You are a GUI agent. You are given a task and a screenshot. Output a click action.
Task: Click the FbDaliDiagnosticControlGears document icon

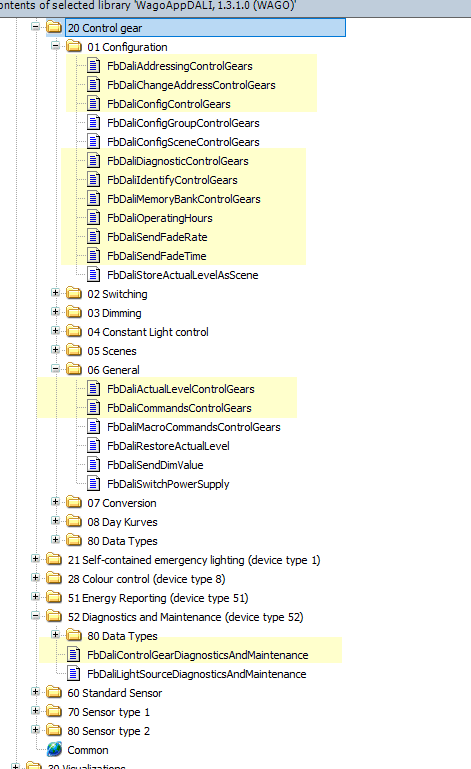coord(94,161)
